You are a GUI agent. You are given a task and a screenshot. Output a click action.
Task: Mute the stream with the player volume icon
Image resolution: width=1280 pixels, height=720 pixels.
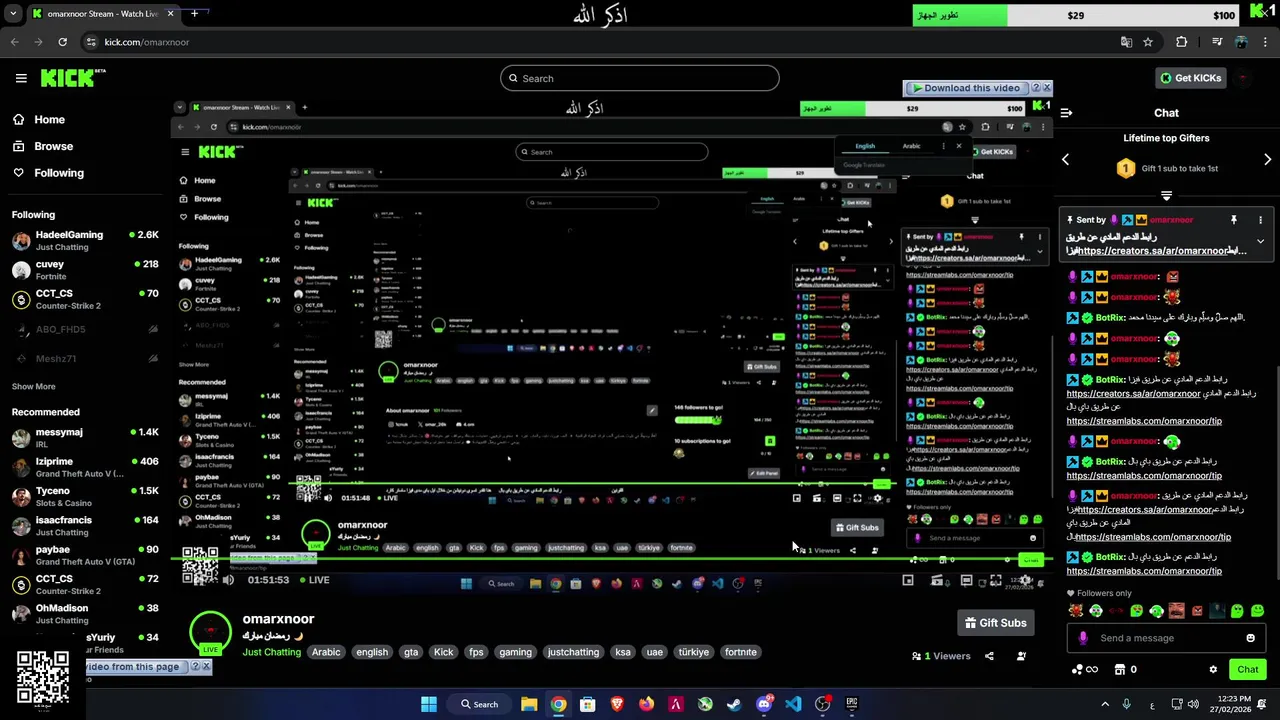click(228, 580)
